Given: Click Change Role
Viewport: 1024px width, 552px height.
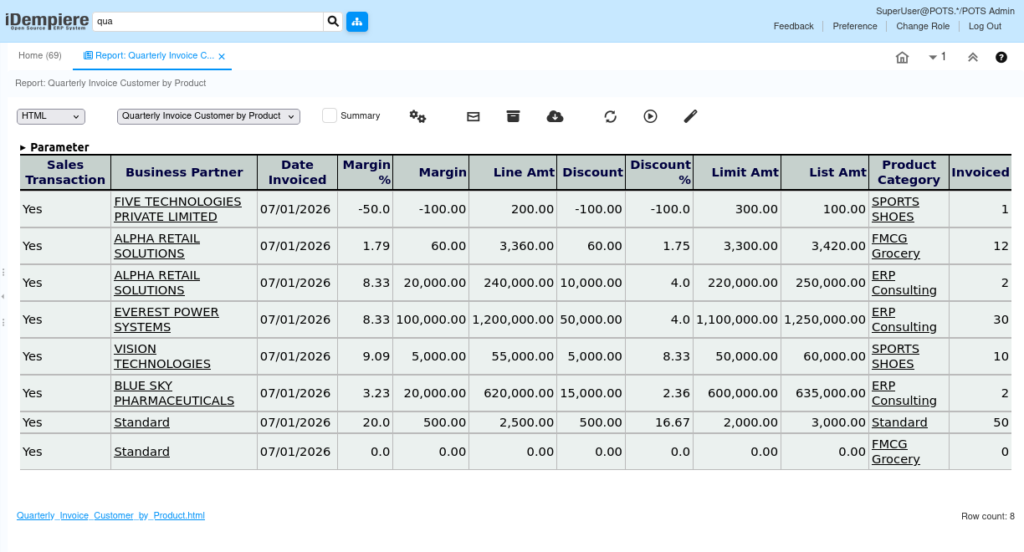Looking at the screenshot, I should click(923, 26).
